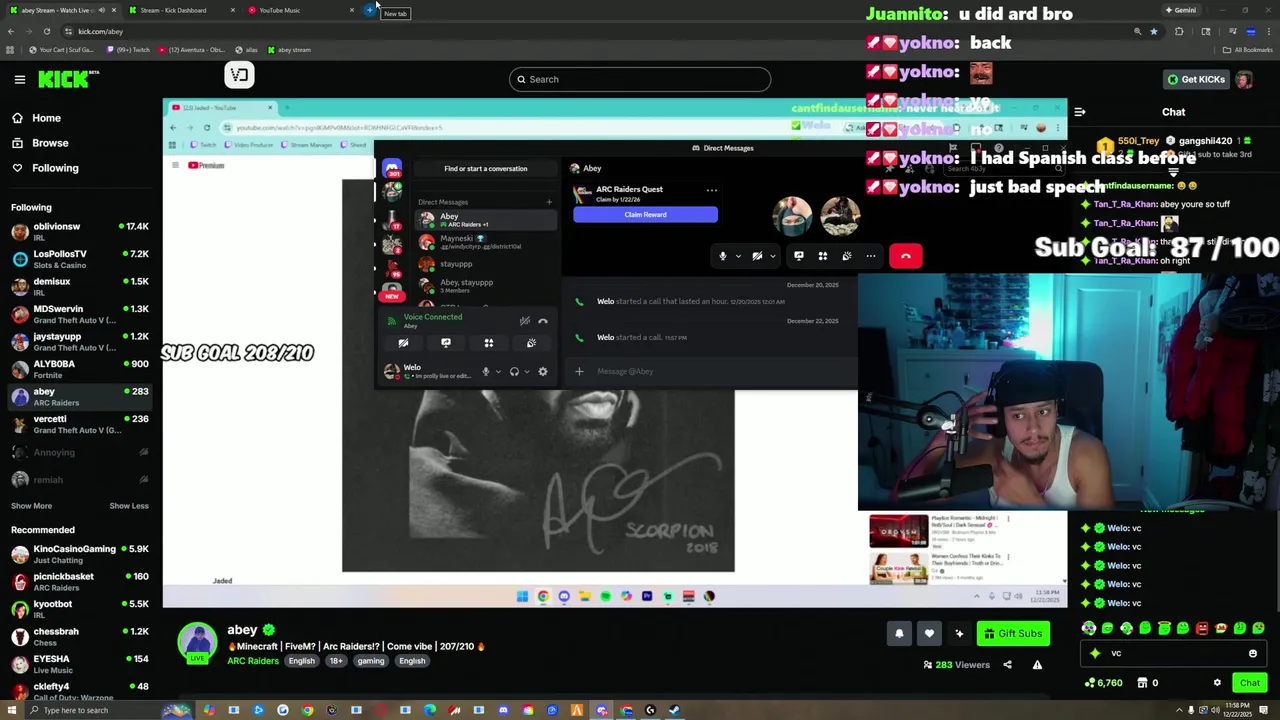Mute the abey Stream tab audio

101,10
